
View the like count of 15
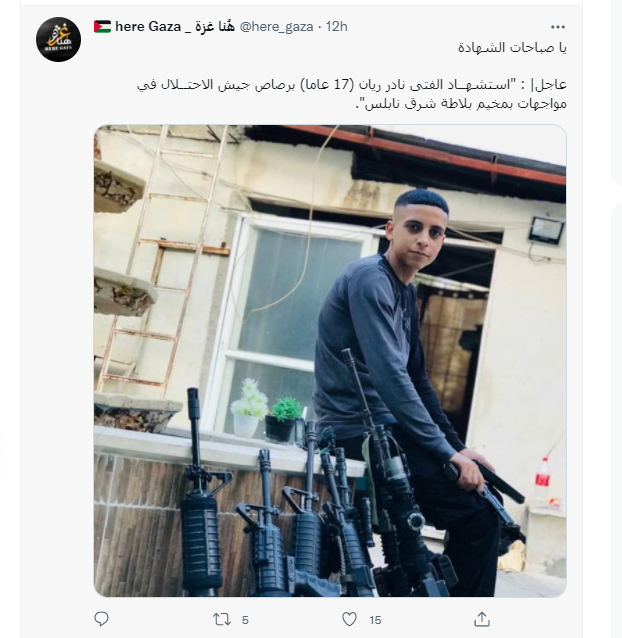coord(375,620)
